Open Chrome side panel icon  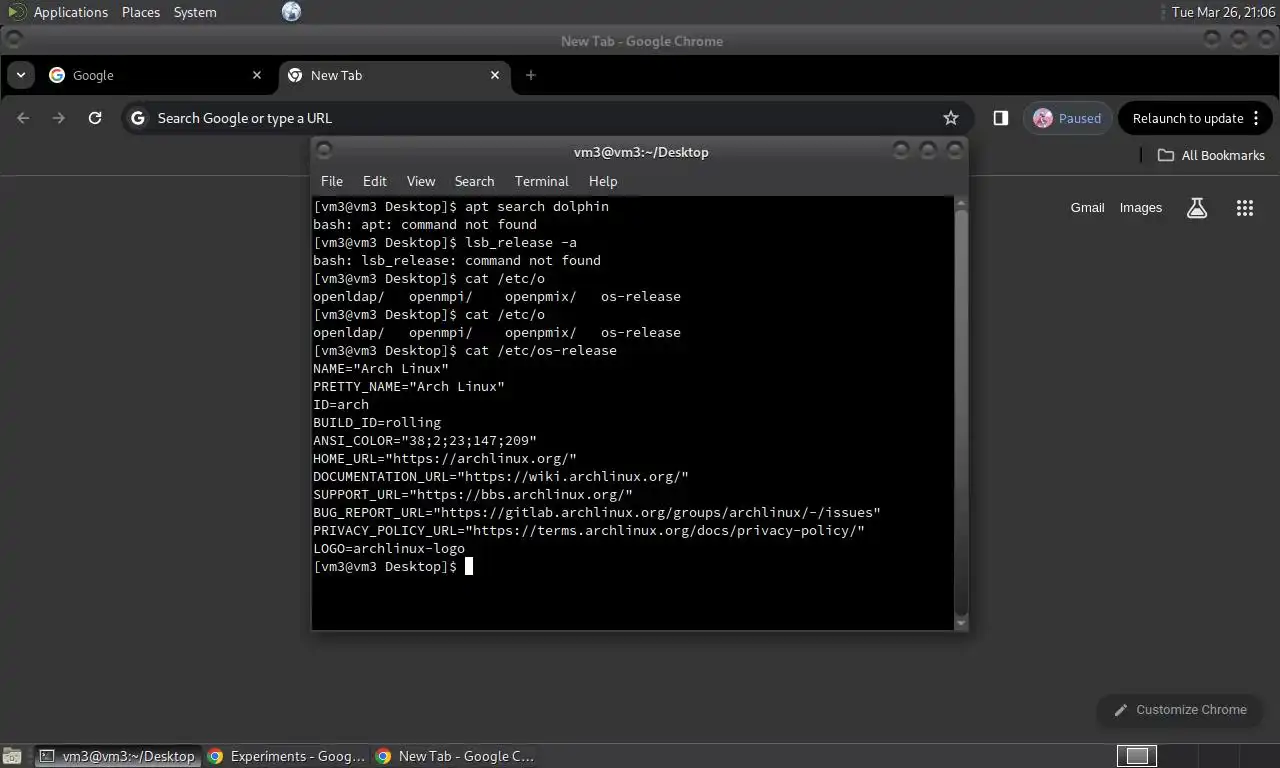pyautogui.click(x=1001, y=118)
